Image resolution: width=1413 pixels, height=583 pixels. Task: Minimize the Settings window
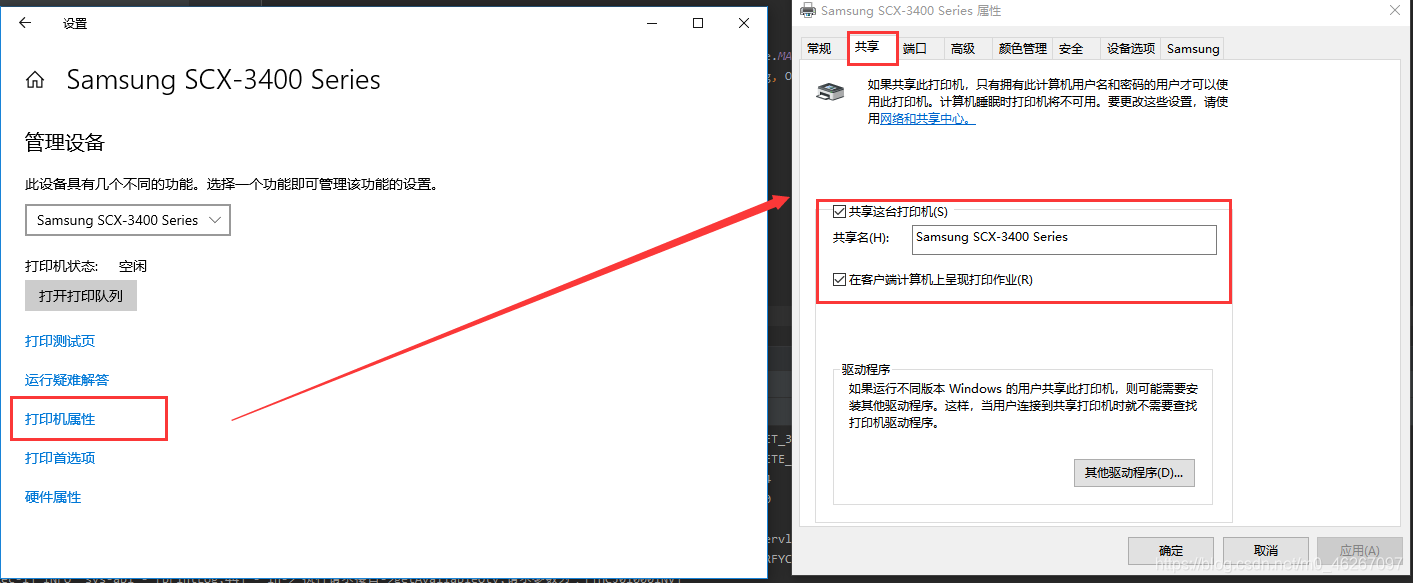(652, 23)
